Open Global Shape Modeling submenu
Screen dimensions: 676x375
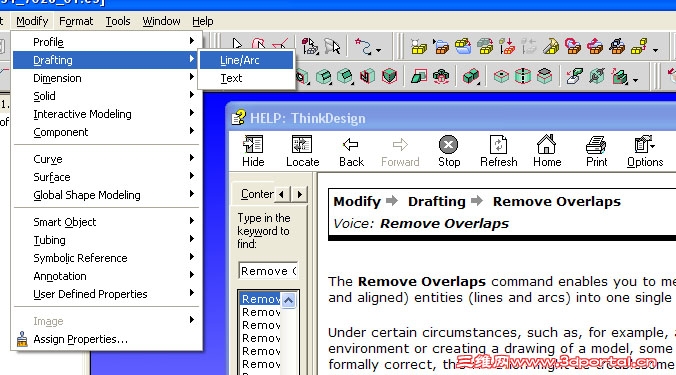106,195
